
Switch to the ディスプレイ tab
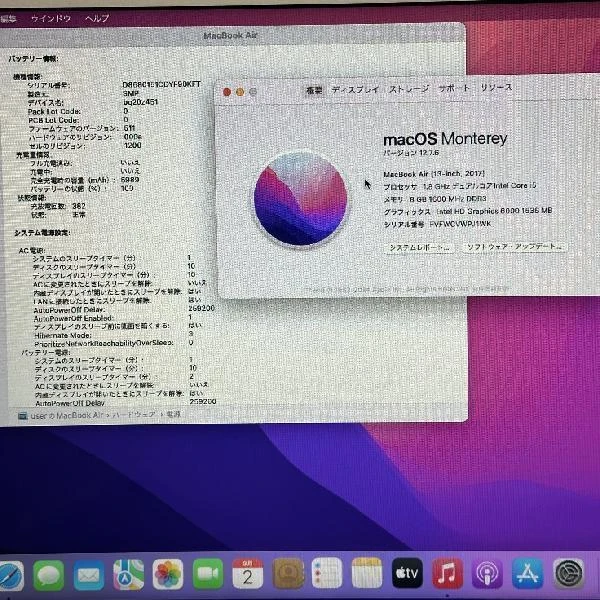pyautogui.click(x=355, y=90)
